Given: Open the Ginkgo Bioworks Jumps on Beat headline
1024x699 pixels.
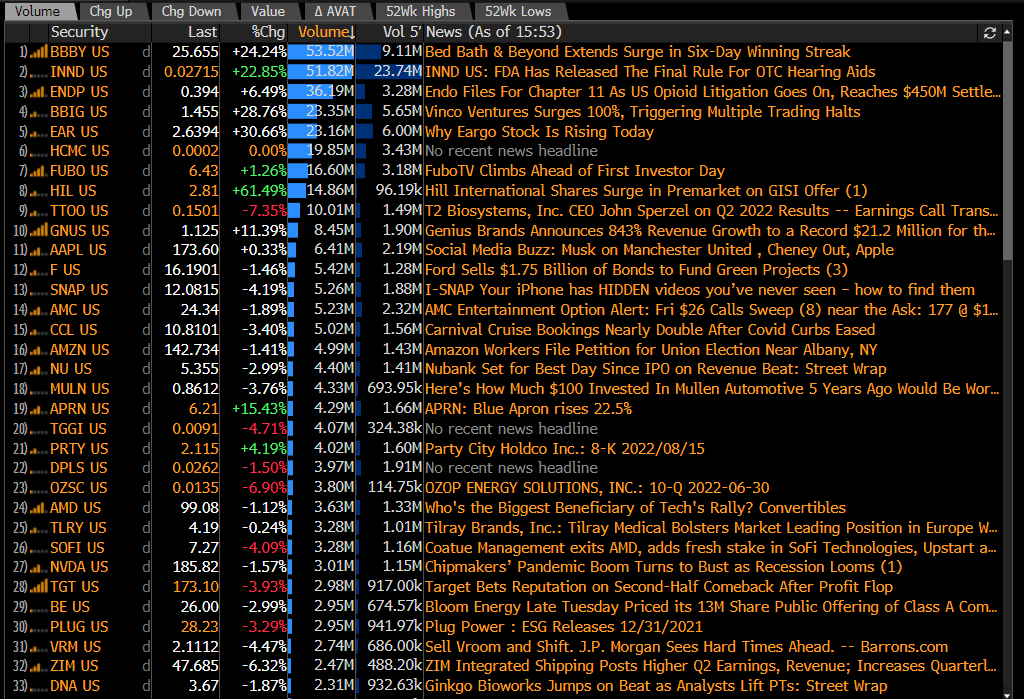Looking at the screenshot, I should [x=656, y=686].
